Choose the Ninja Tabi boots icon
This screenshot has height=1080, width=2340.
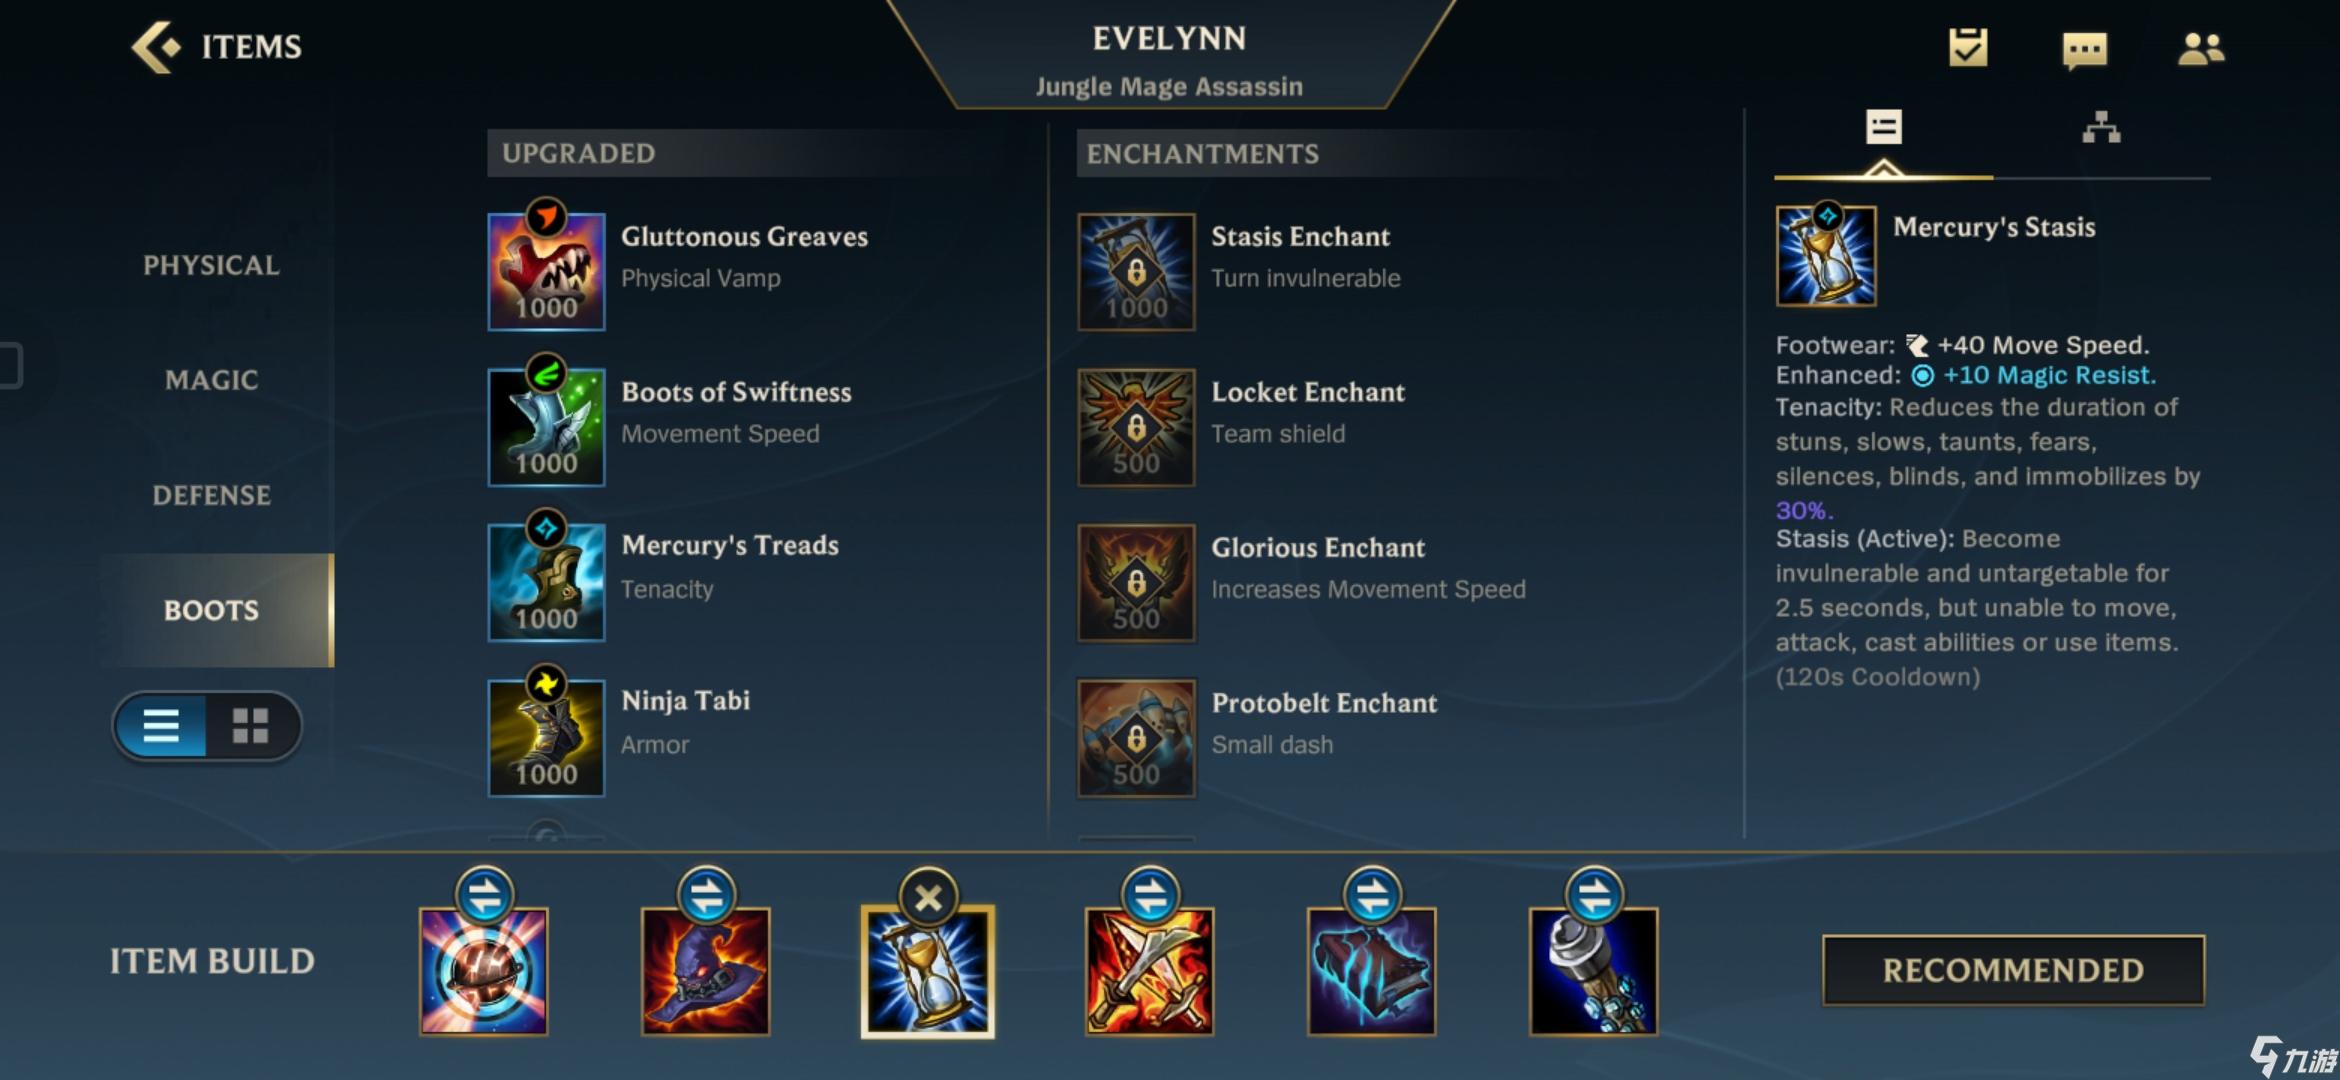coord(546,737)
